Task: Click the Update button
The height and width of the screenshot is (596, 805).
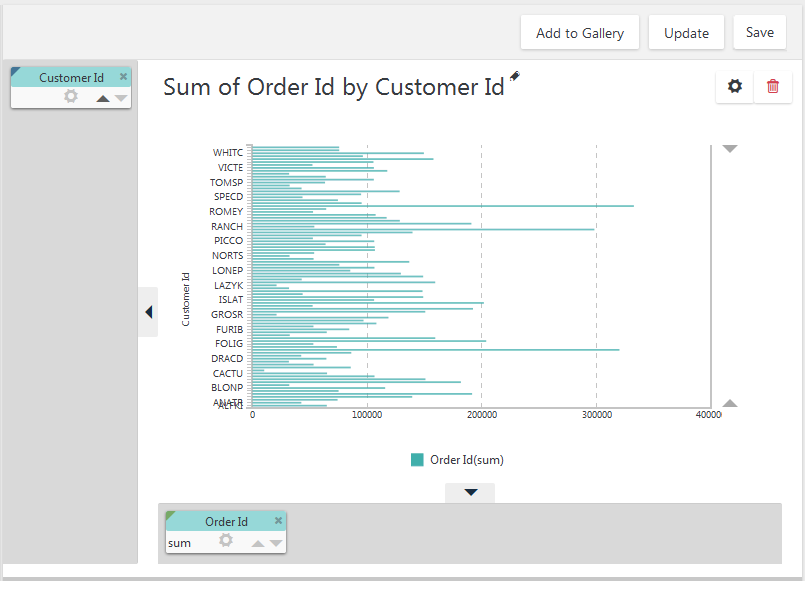Action: 686,33
